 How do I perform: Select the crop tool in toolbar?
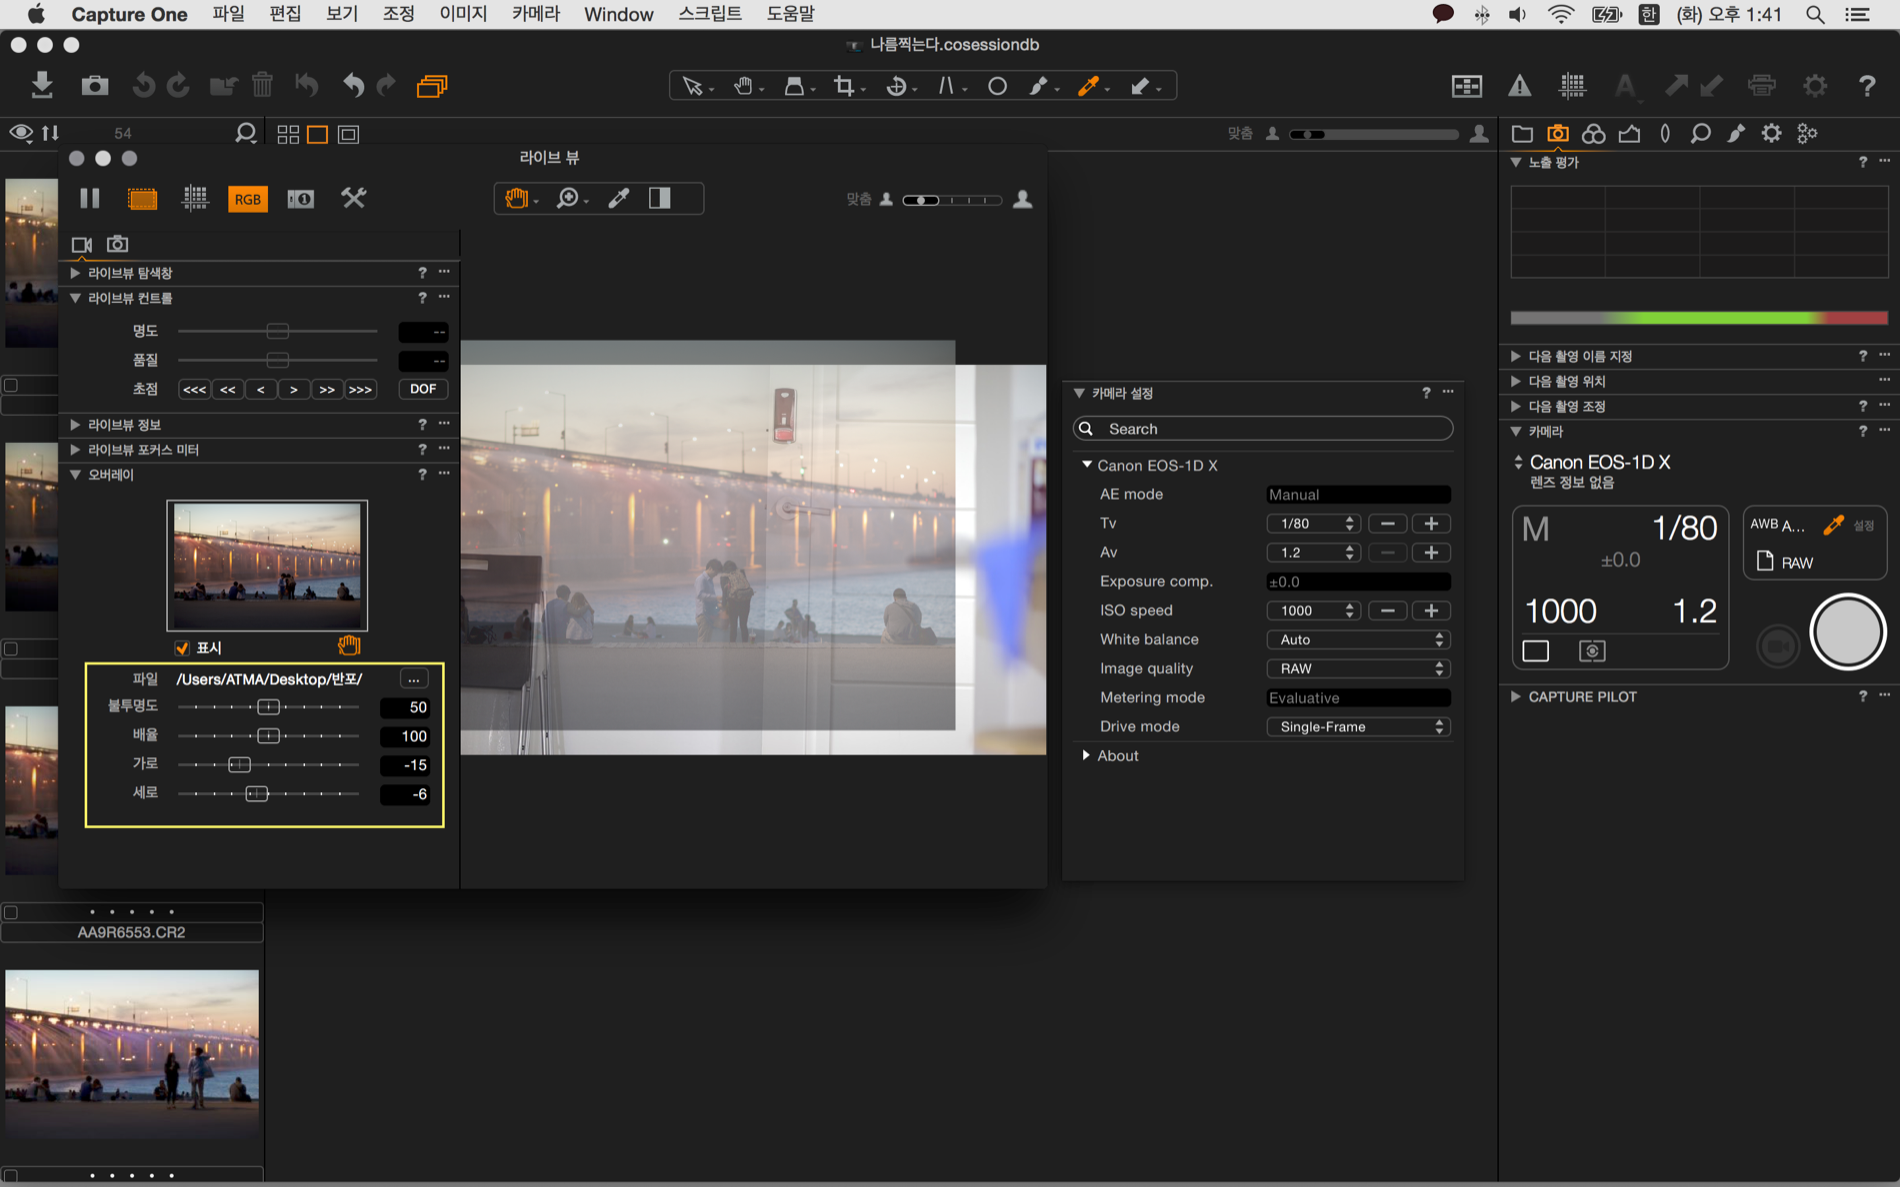[845, 86]
